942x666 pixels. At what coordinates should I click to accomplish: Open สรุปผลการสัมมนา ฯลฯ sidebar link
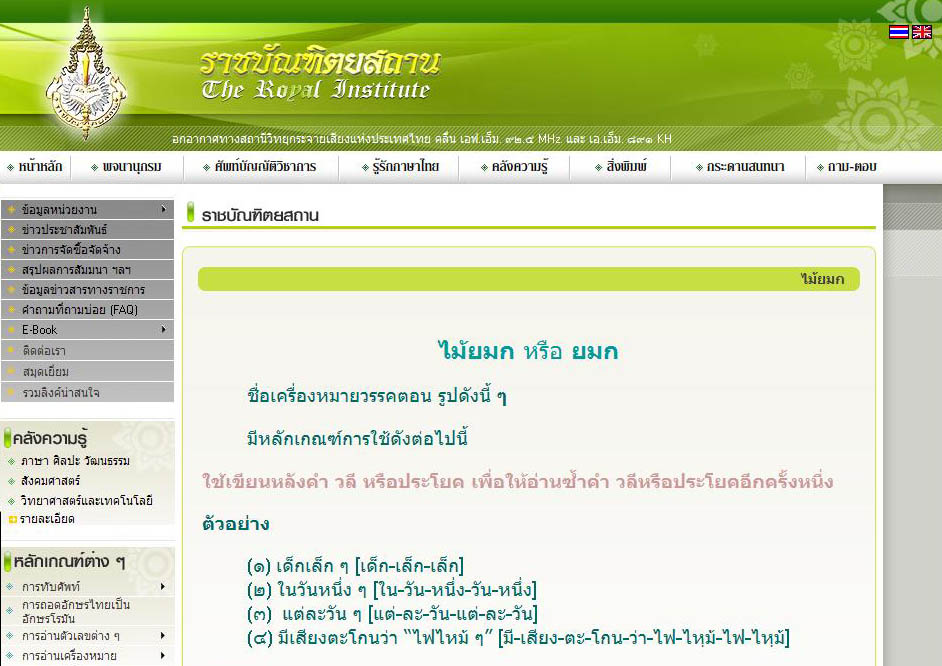click(88, 270)
